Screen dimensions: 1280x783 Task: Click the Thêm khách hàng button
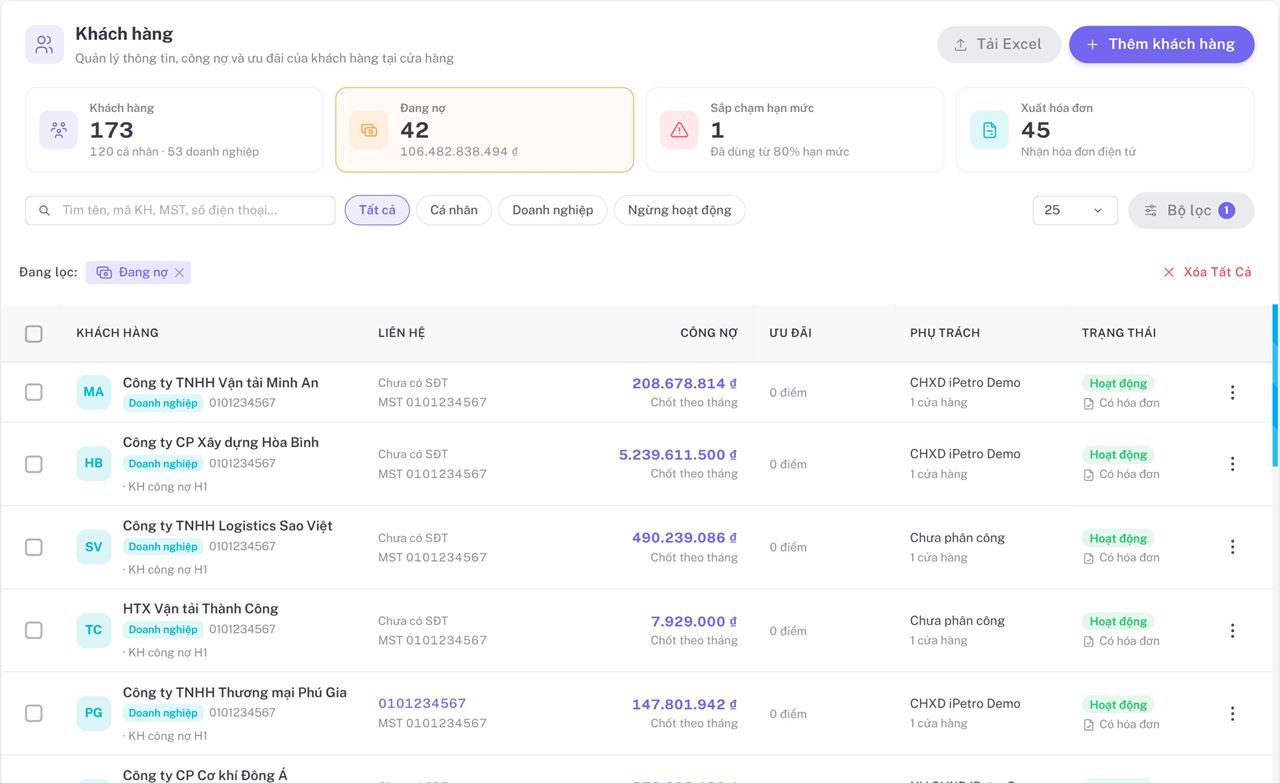[x=1162, y=44]
